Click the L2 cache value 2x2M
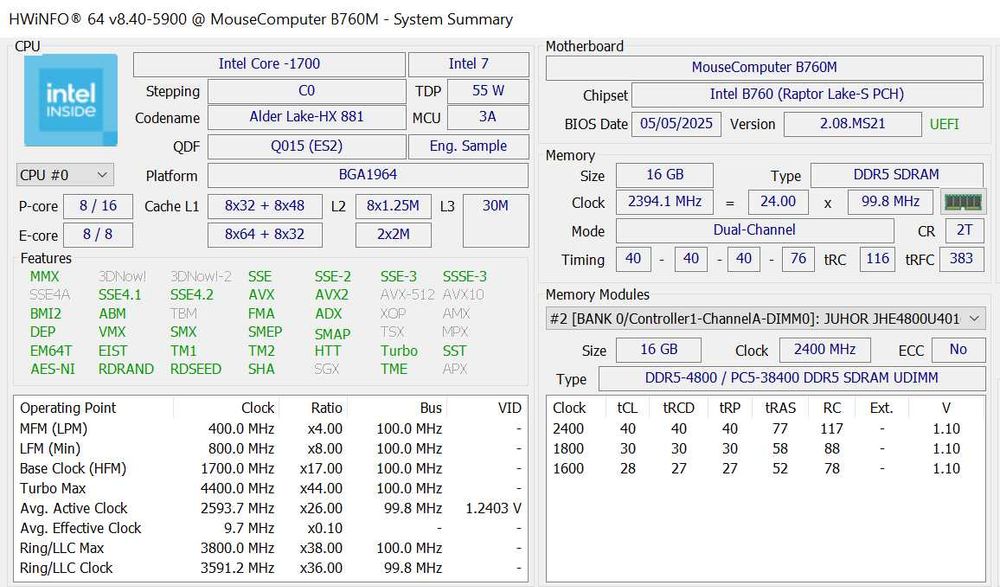This screenshot has width=1000, height=587. (x=393, y=235)
